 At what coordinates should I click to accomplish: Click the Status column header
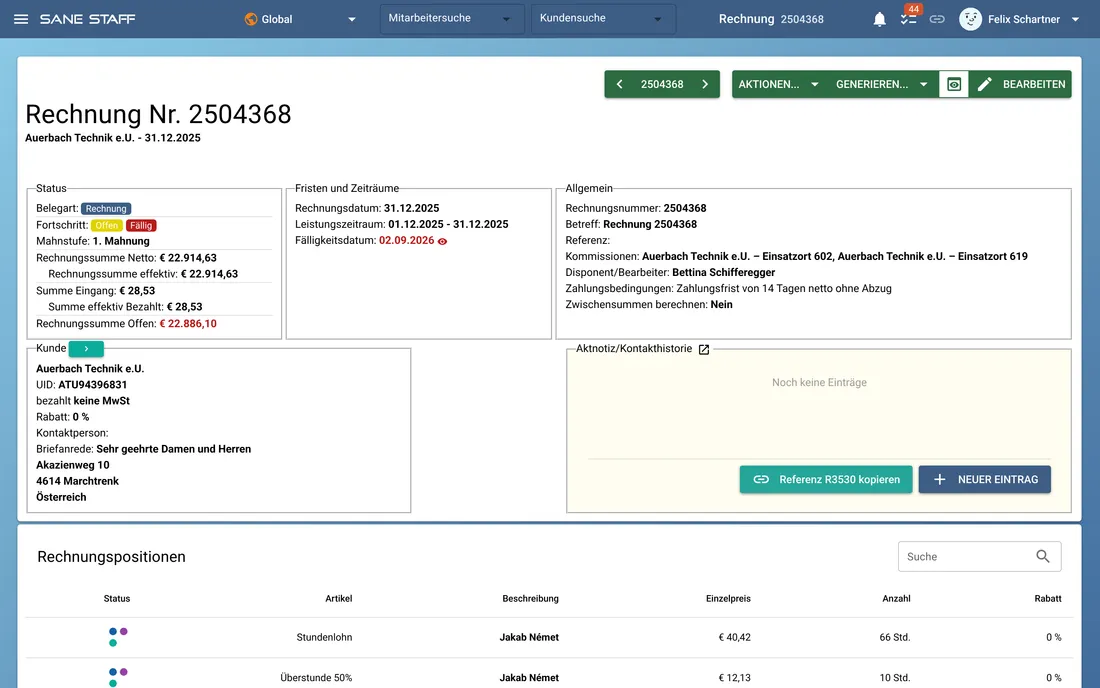click(x=117, y=599)
